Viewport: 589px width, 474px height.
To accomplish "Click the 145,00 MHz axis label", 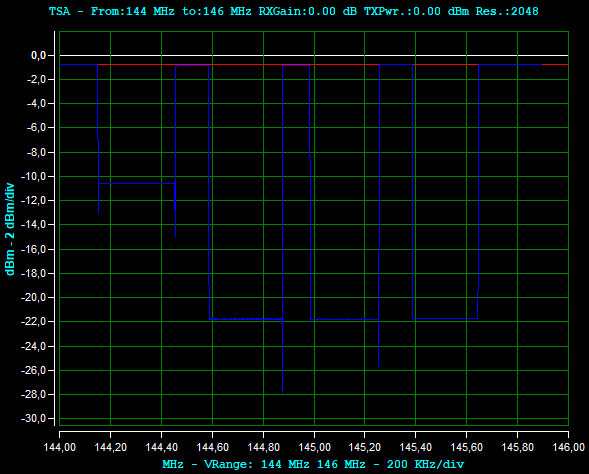I will point(314,447).
